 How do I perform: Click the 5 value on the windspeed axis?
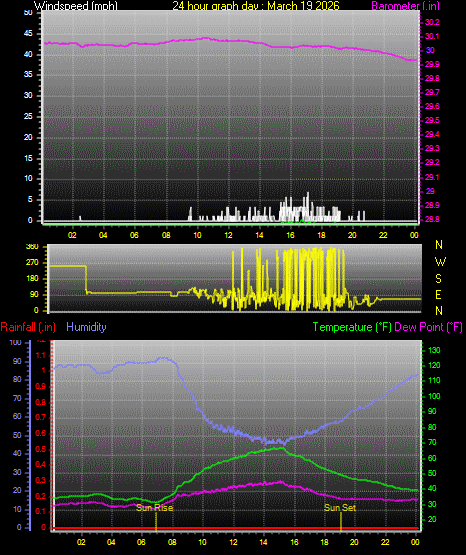pyautogui.click(x=30, y=200)
